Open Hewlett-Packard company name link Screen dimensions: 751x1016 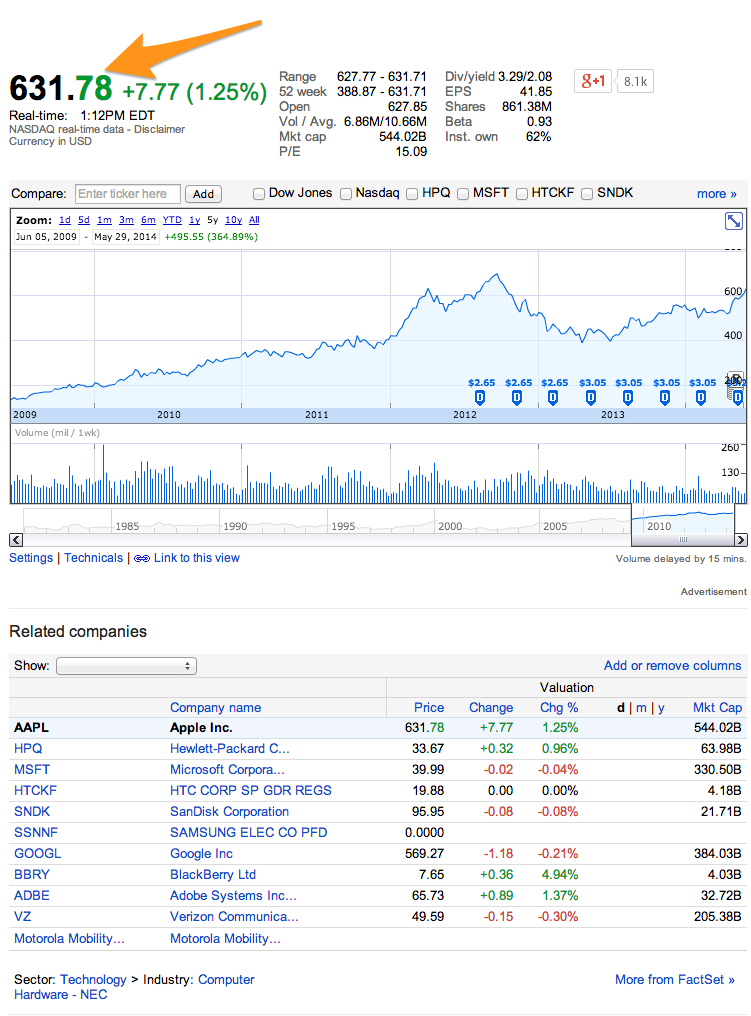(229, 748)
